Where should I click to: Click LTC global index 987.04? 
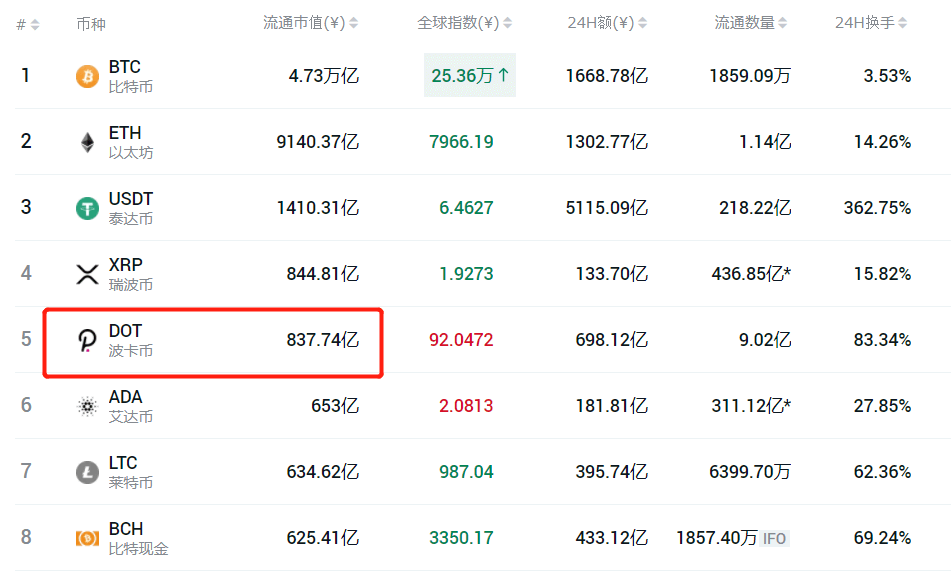coord(466,472)
